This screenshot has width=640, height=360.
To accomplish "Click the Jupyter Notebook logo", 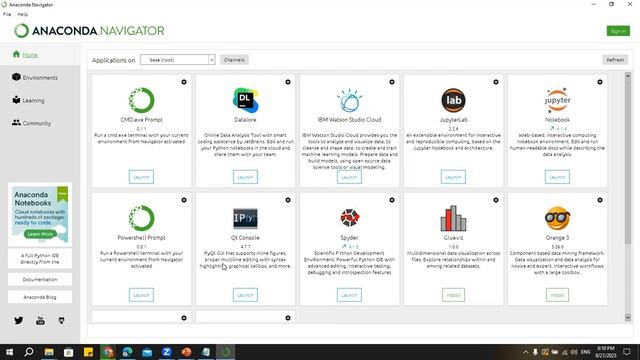I will [x=558, y=100].
